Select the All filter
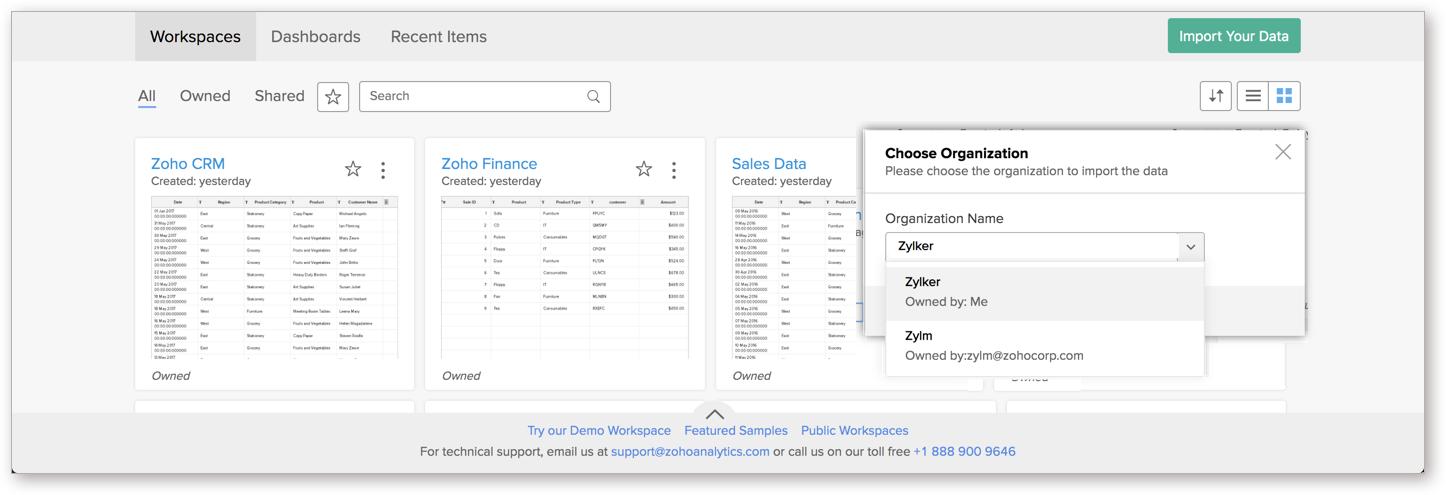 point(146,96)
